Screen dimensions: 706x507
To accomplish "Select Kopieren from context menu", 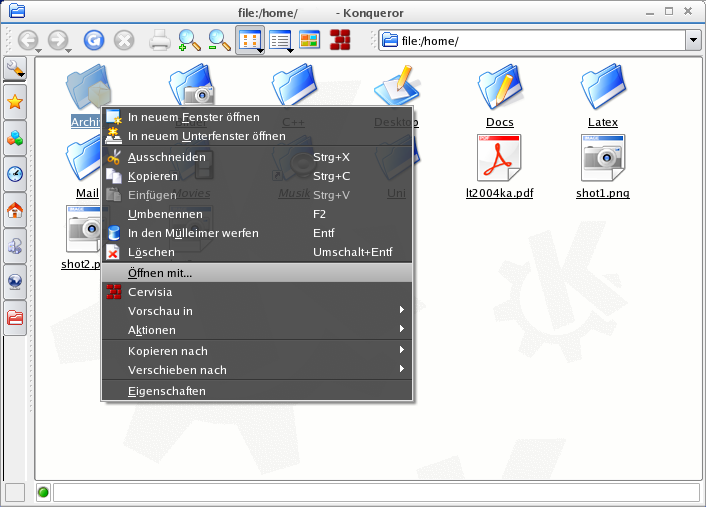I will (257, 176).
